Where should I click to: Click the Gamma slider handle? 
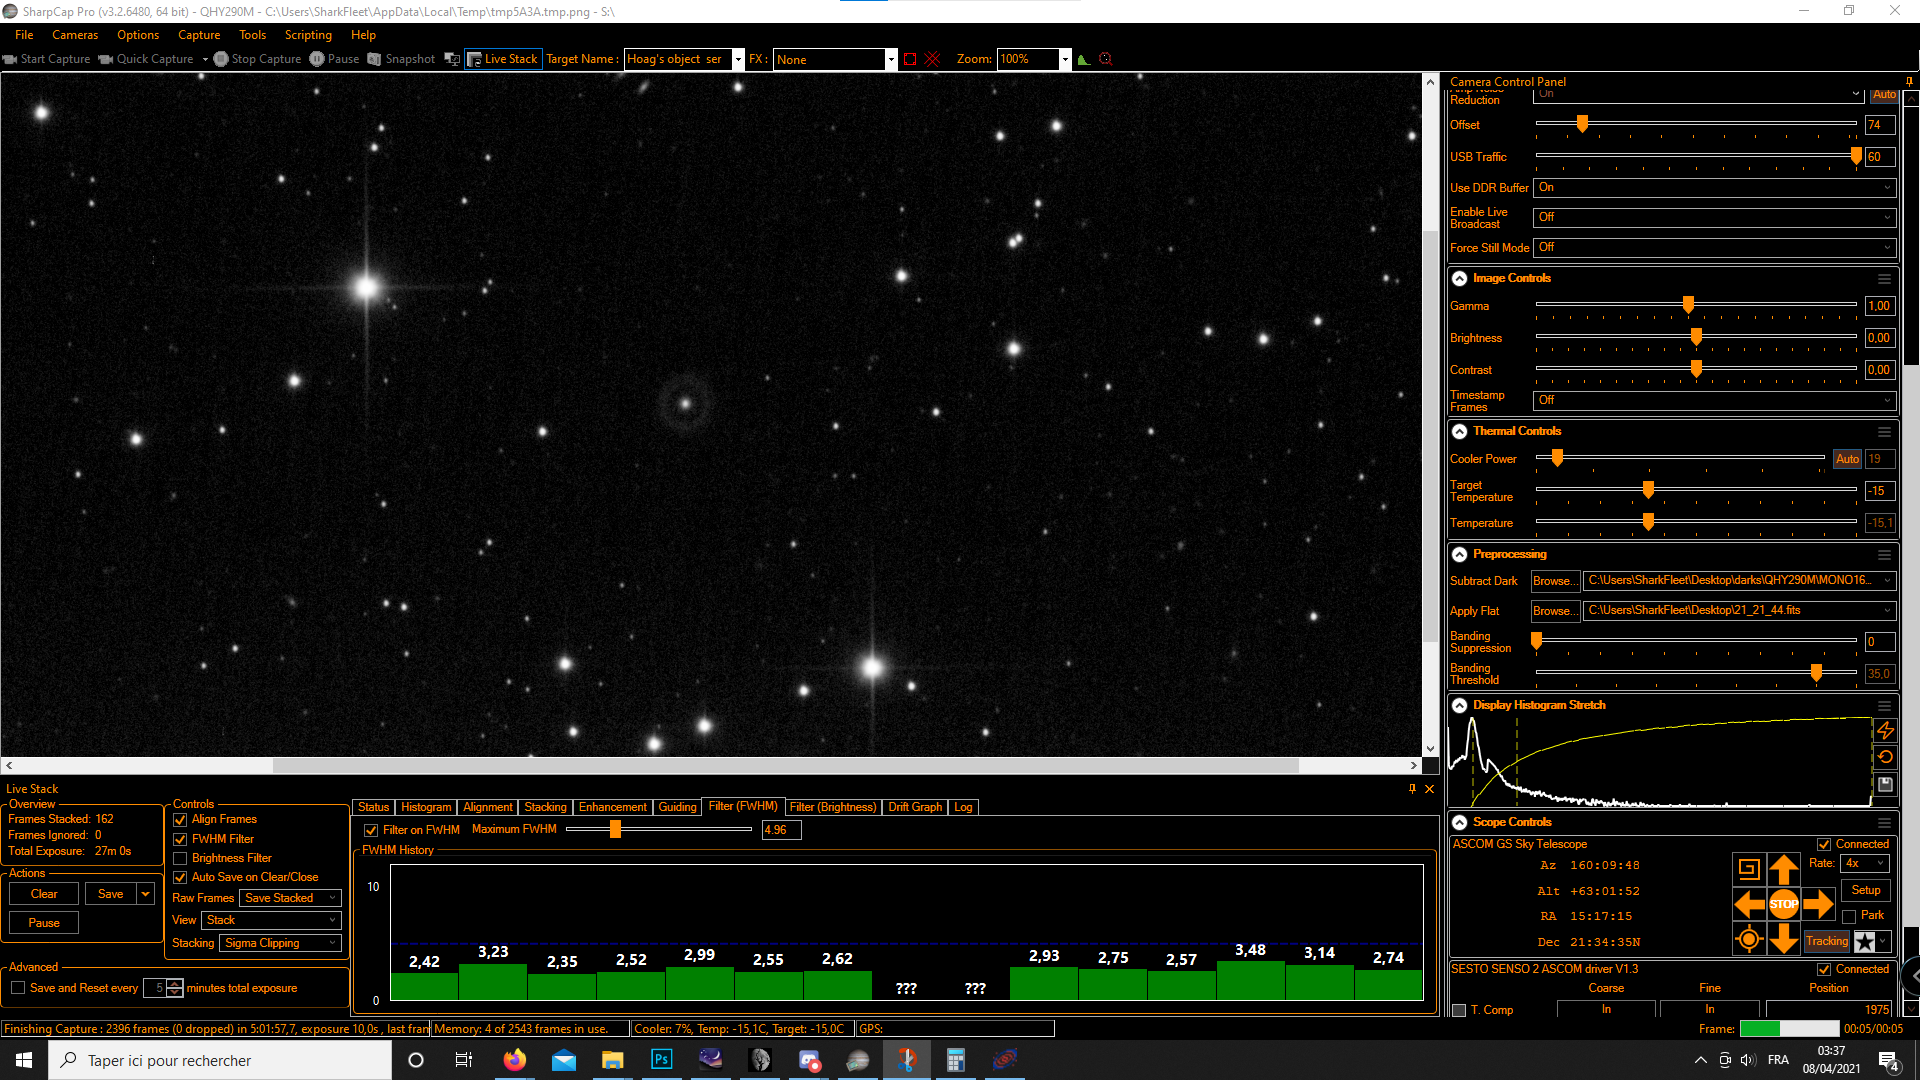[1688, 305]
